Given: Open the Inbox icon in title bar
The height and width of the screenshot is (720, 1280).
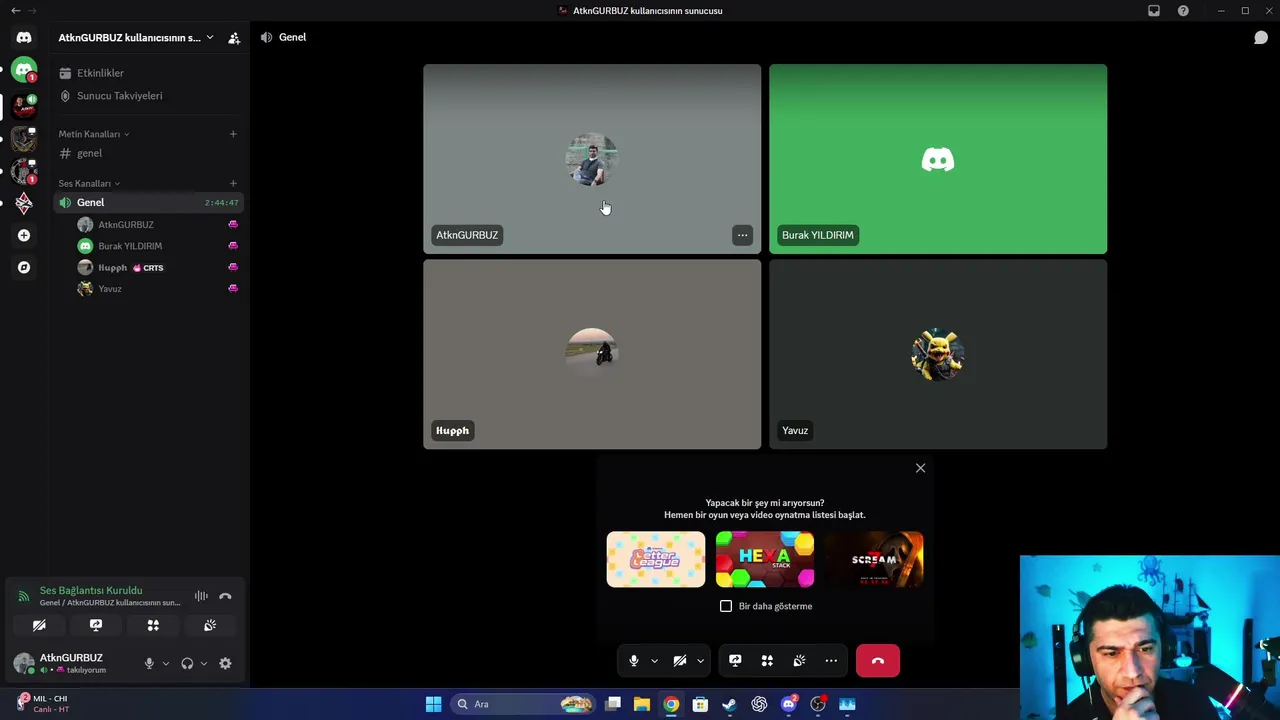Looking at the screenshot, I should [1154, 11].
